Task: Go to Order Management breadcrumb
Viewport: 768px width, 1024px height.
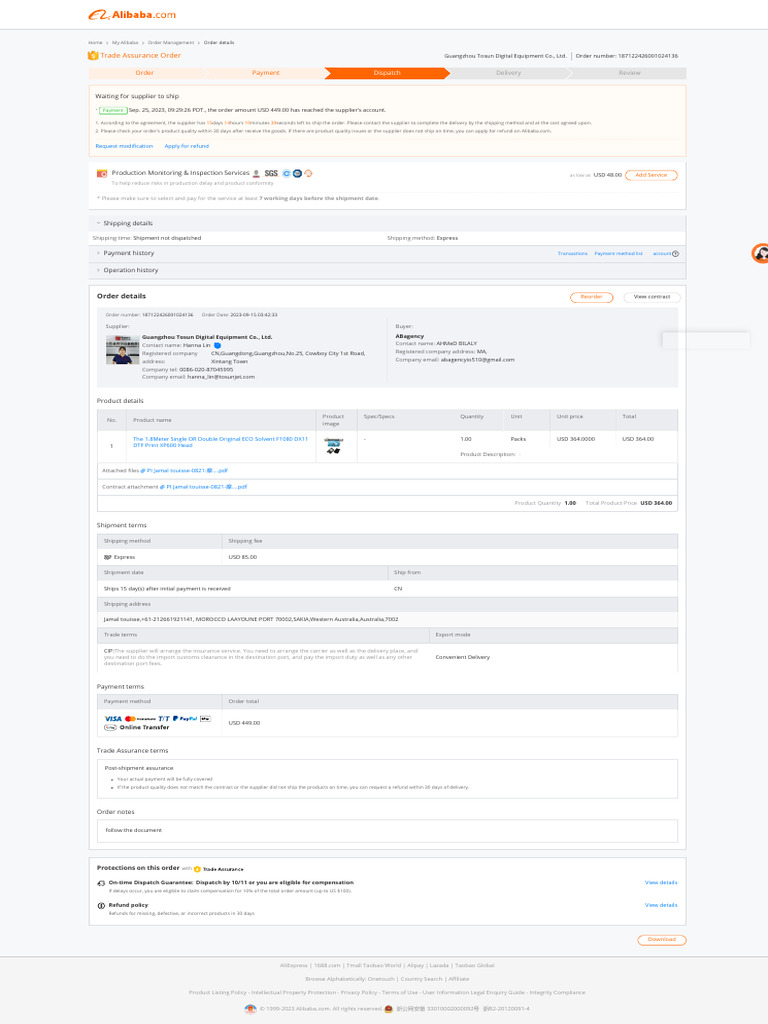Action: [x=171, y=43]
